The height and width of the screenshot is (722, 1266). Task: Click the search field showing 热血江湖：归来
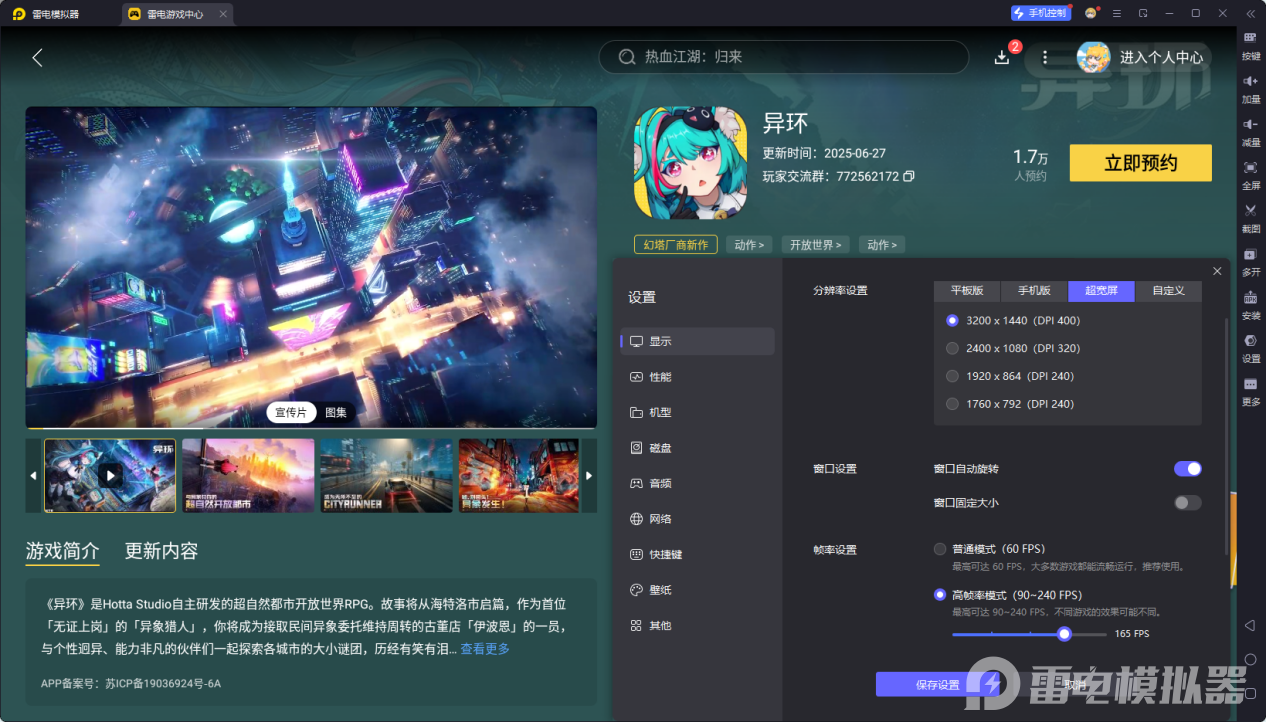click(783, 57)
